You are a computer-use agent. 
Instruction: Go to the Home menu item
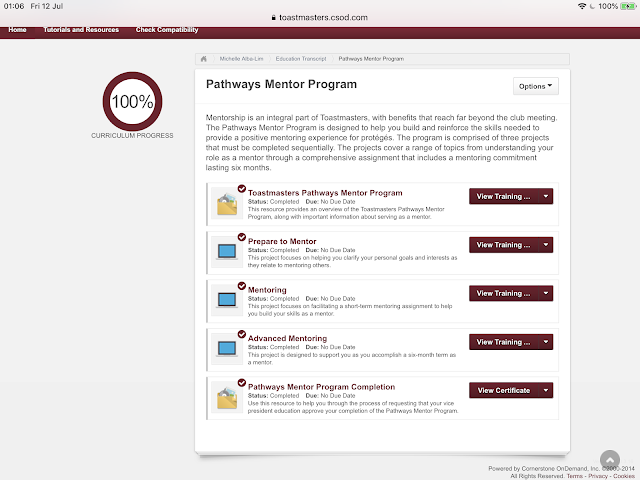[x=17, y=30]
